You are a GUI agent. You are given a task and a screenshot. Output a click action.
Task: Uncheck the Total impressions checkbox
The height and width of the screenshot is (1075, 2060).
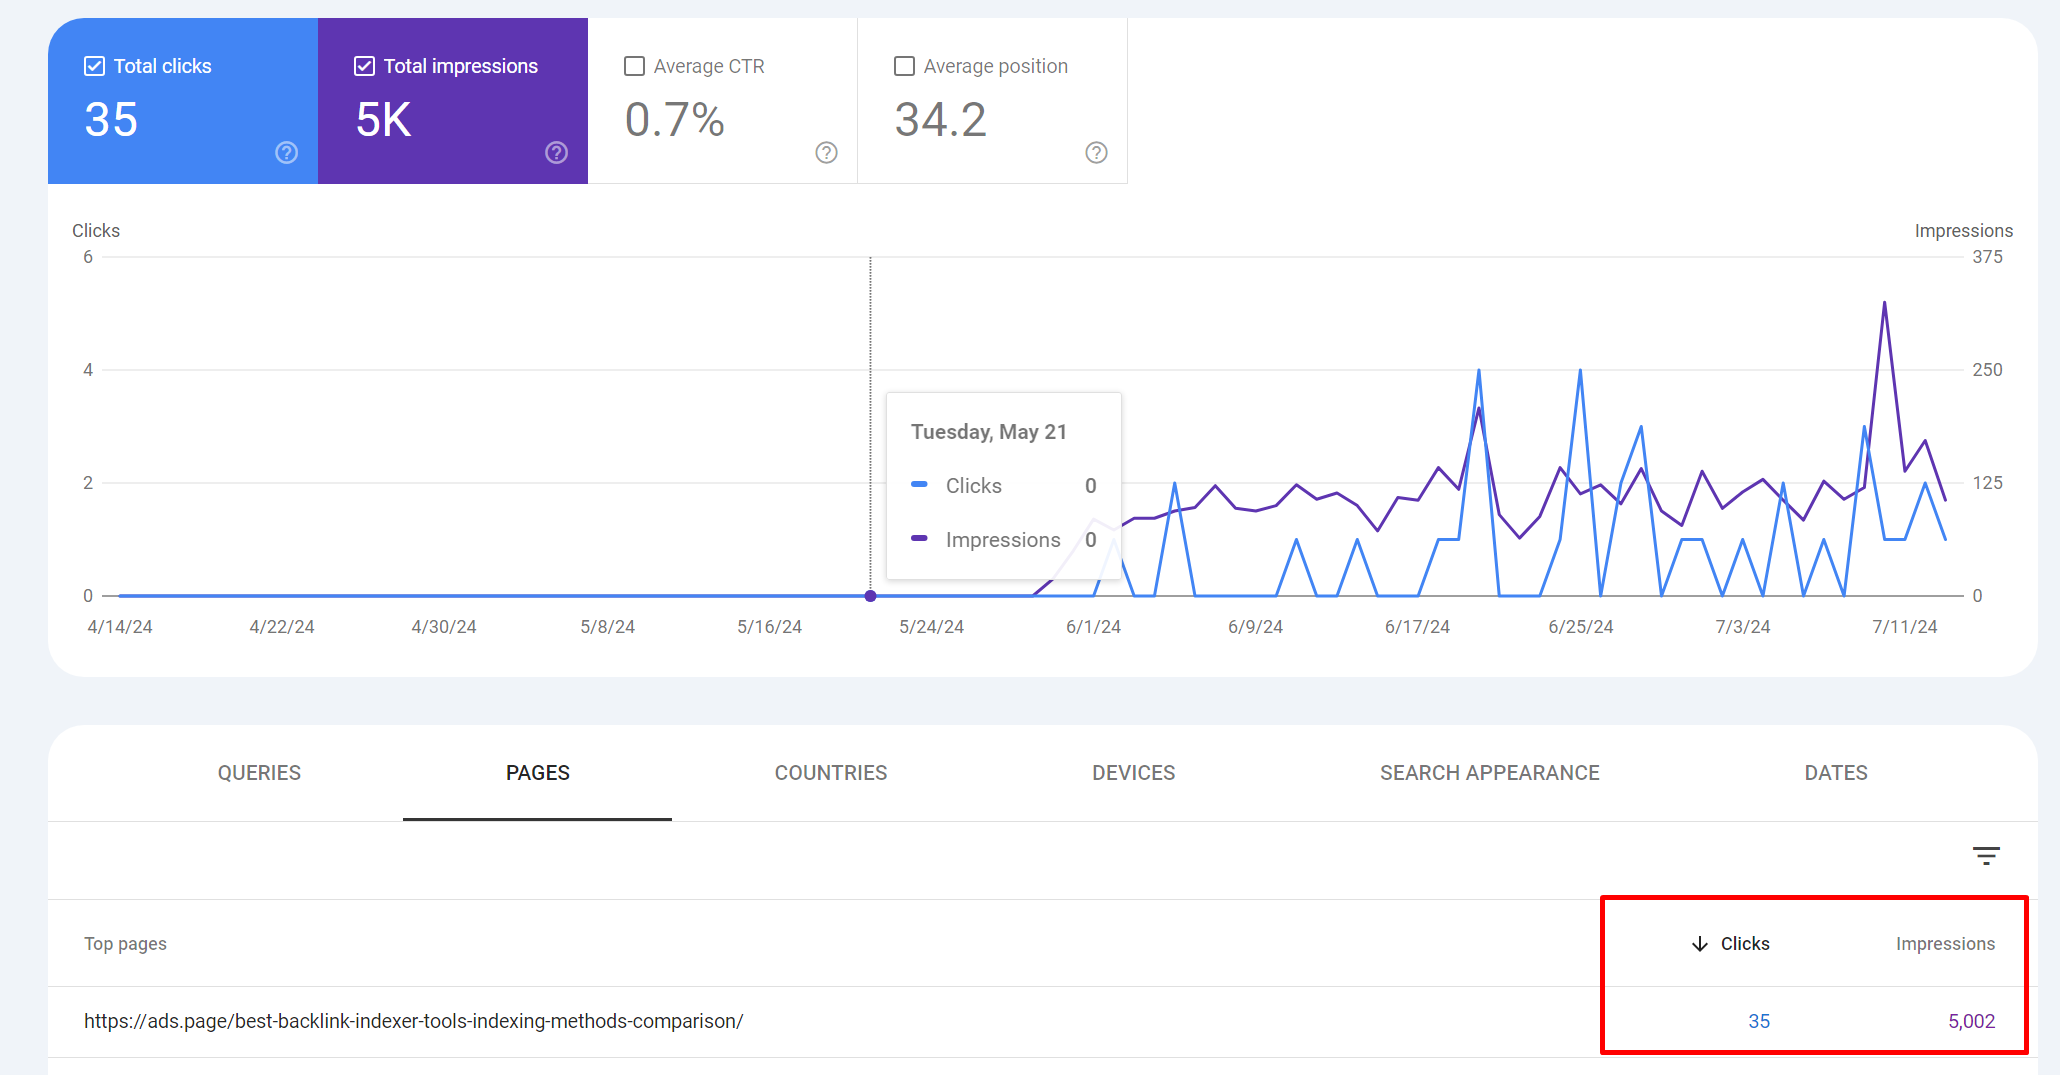tap(364, 66)
